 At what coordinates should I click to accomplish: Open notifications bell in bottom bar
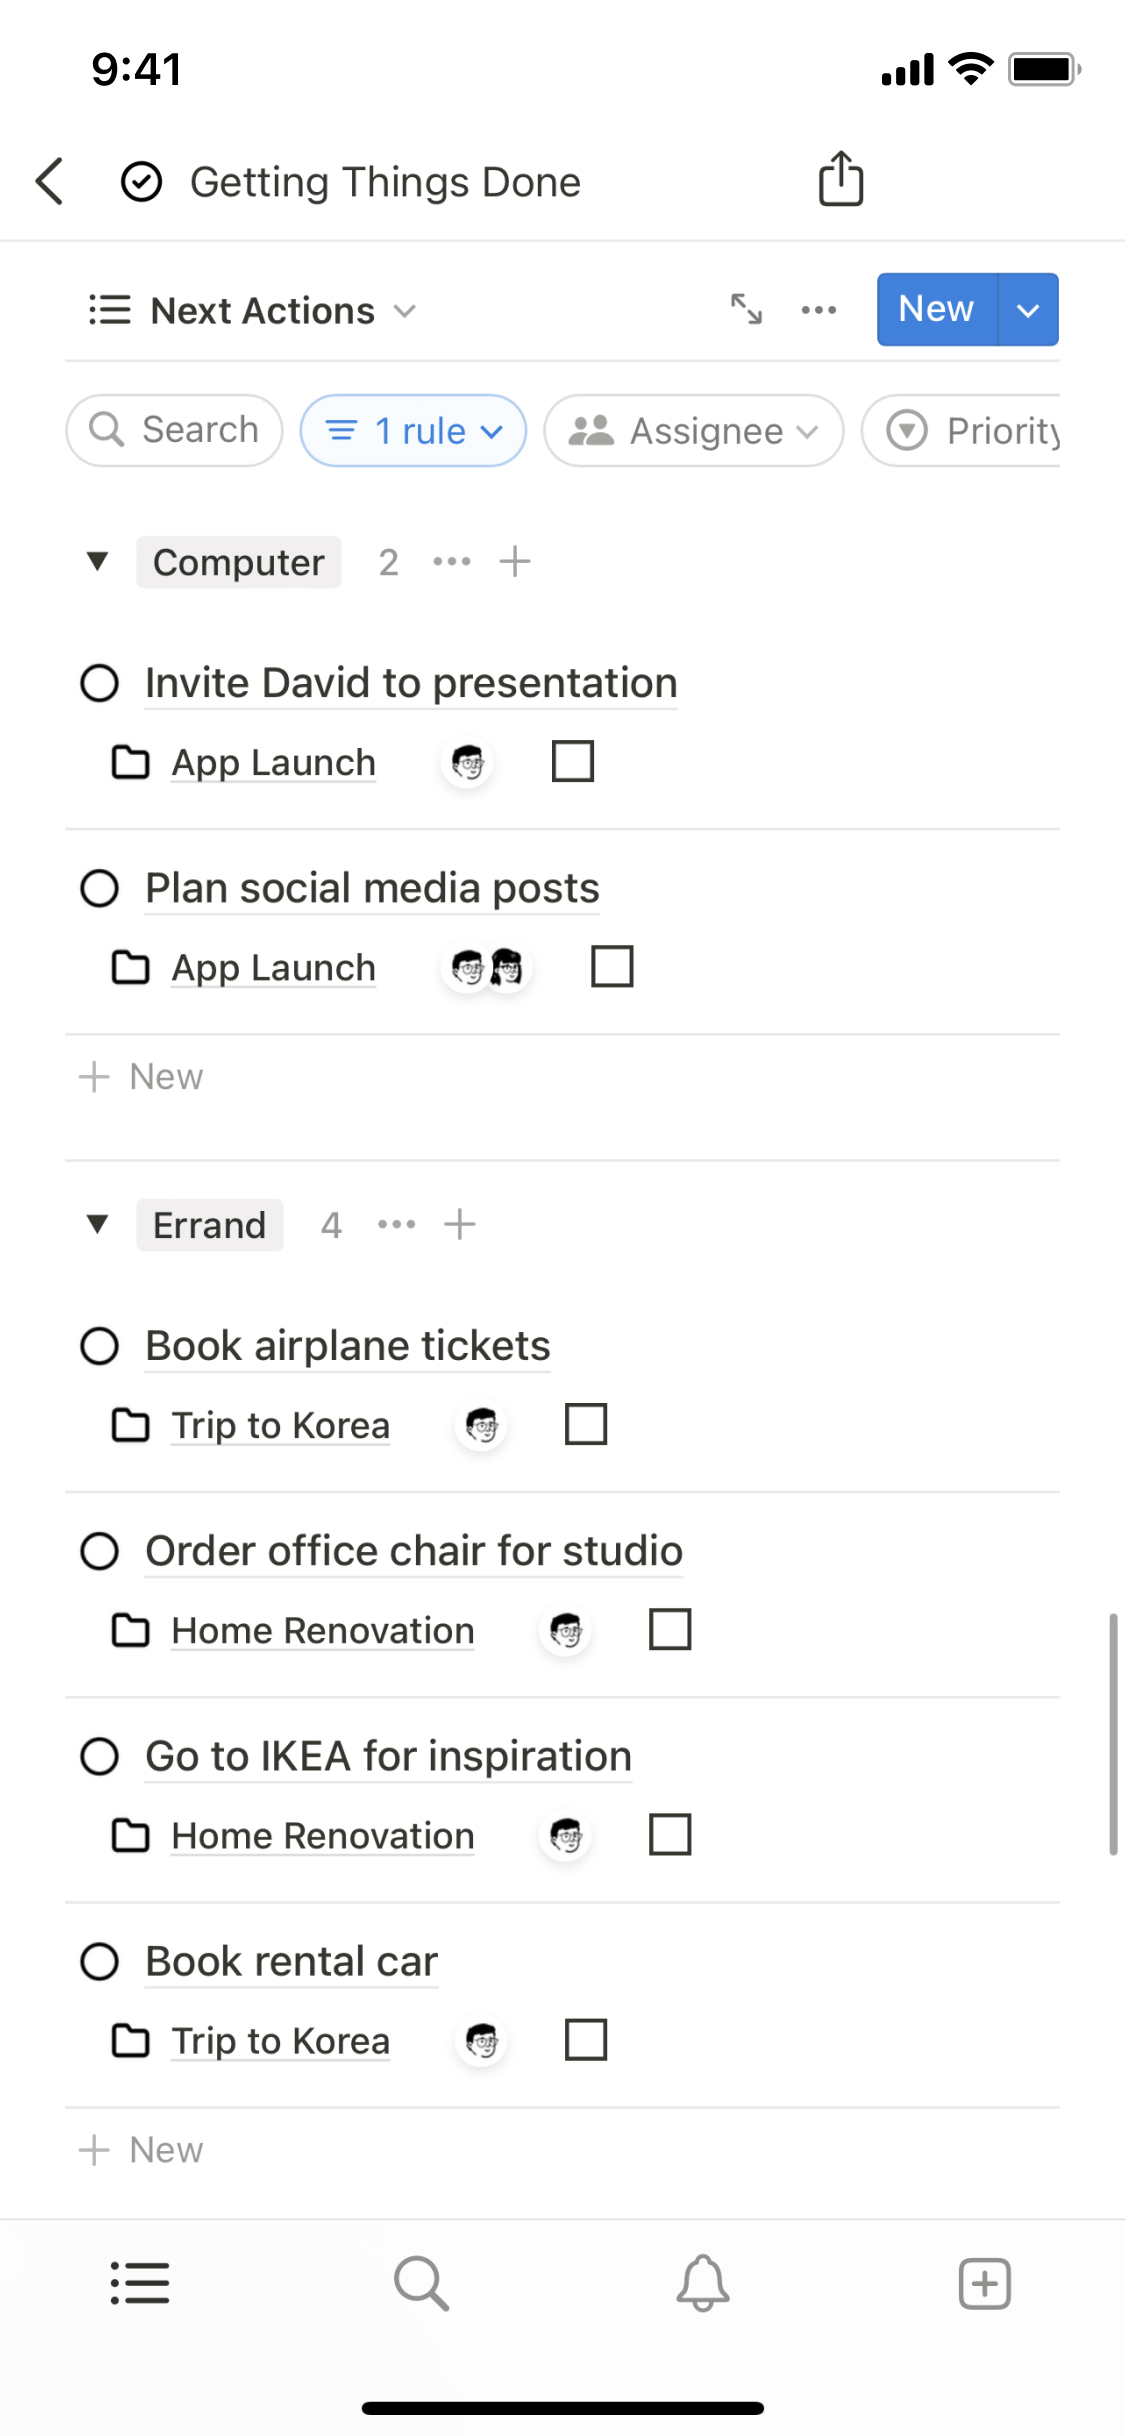(x=703, y=2283)
